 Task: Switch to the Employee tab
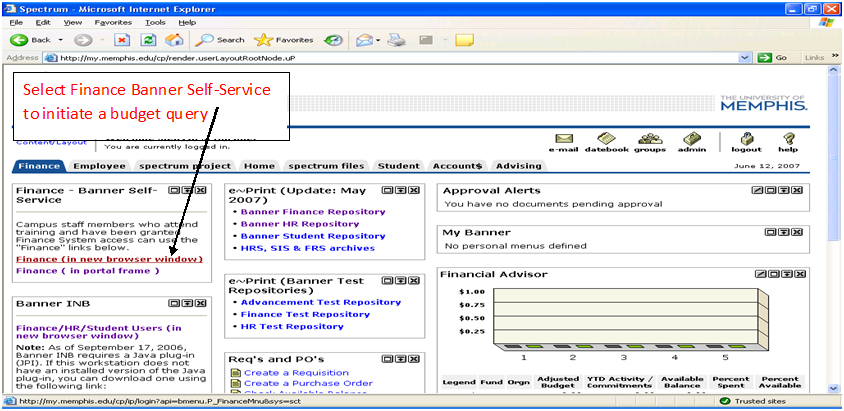pos(99,166)
